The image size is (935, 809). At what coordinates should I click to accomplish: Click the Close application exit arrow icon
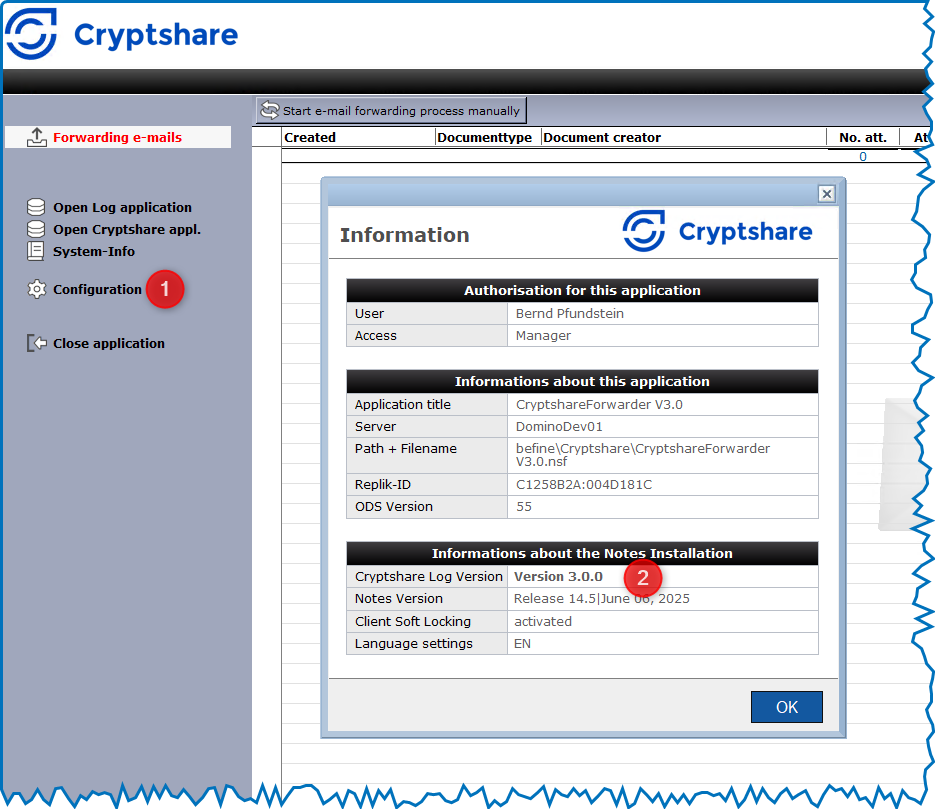[x=36, y=343]
